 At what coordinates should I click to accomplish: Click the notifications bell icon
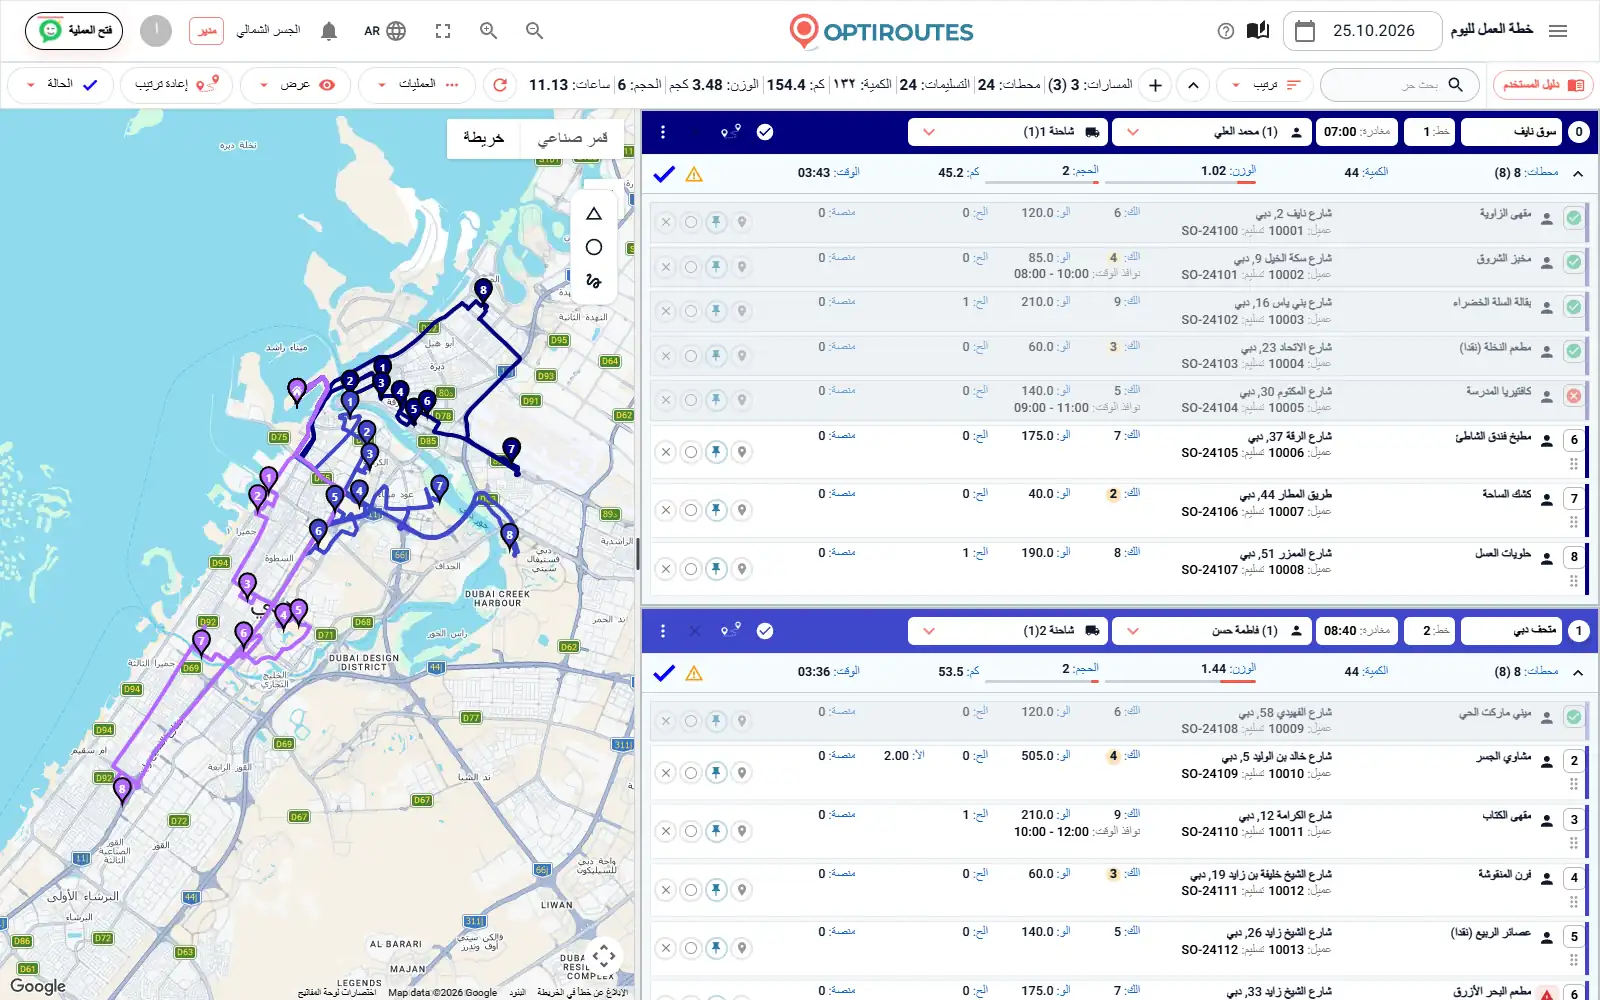pos(329,31)
